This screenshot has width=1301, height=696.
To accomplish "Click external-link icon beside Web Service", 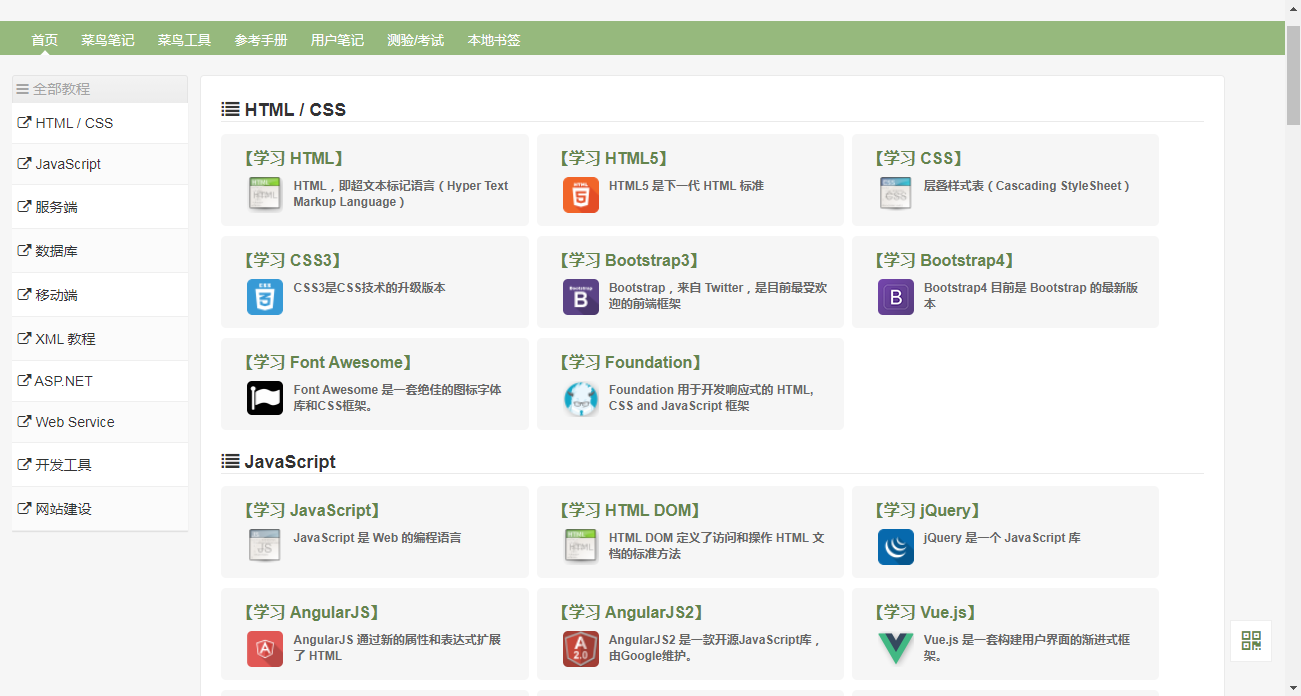I will [x=25, y=422].
